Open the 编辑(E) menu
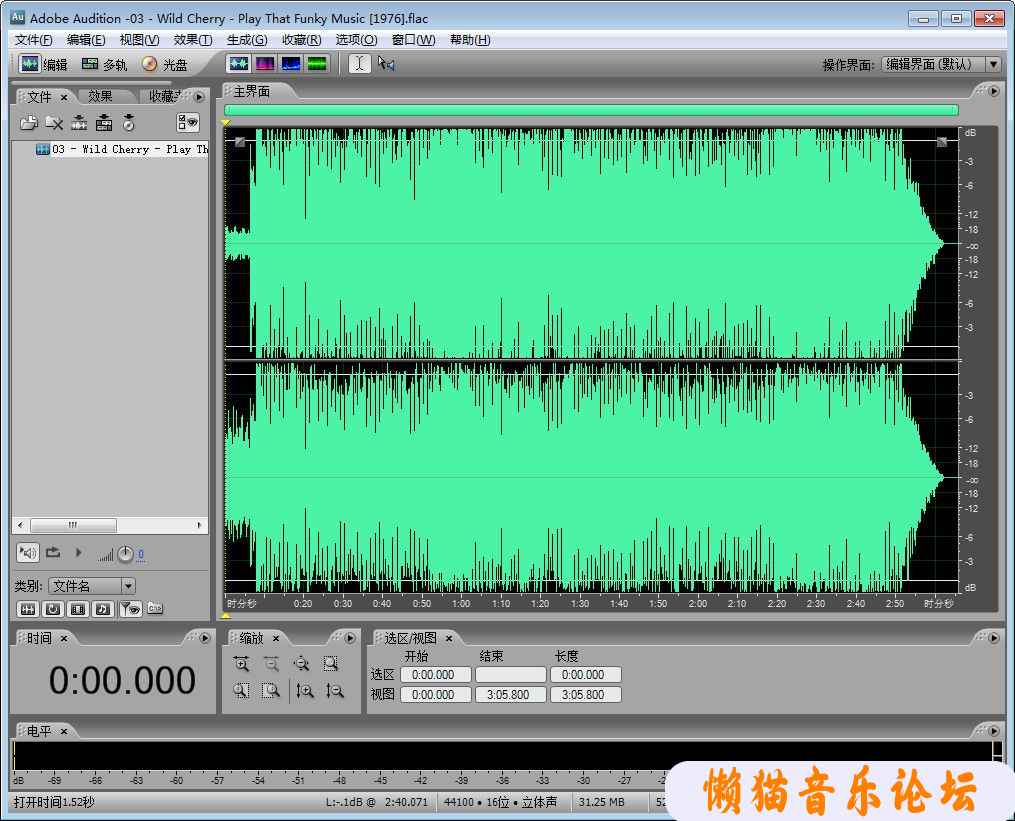The width and height of the screenshot is (1015, 821). [85, 40]
